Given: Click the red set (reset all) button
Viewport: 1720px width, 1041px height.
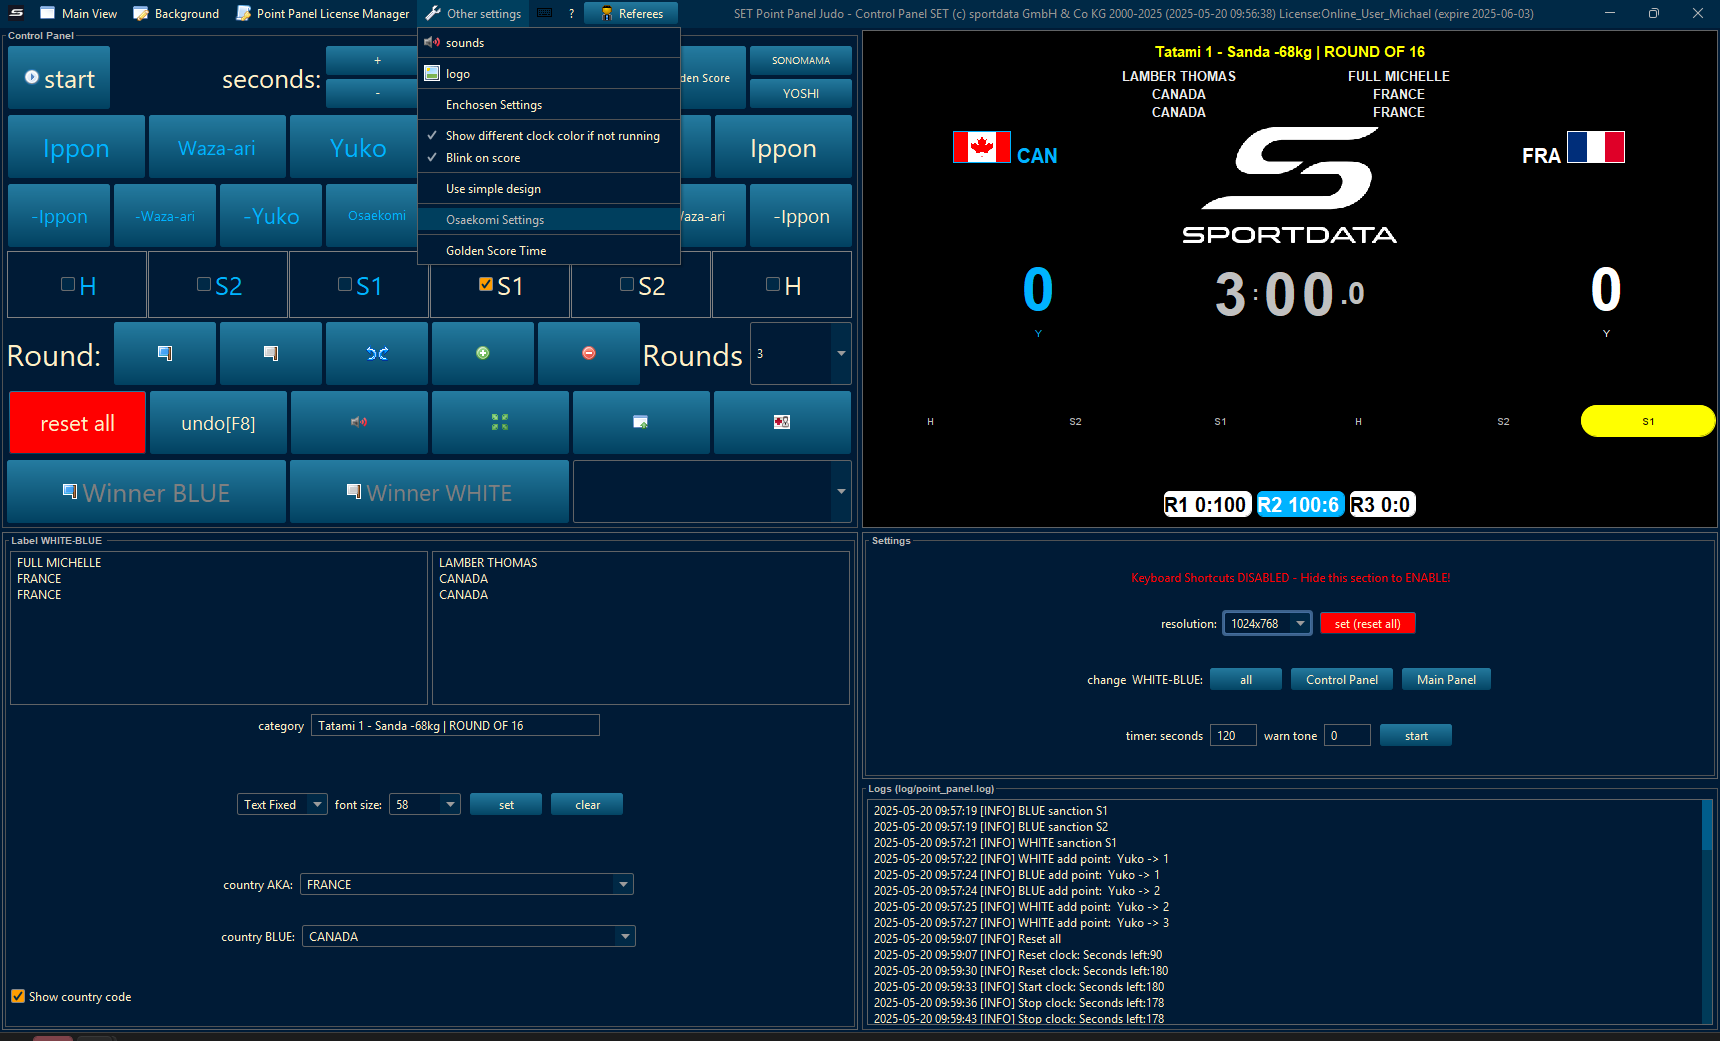Looking at the screenshot, I should 1367,624.
